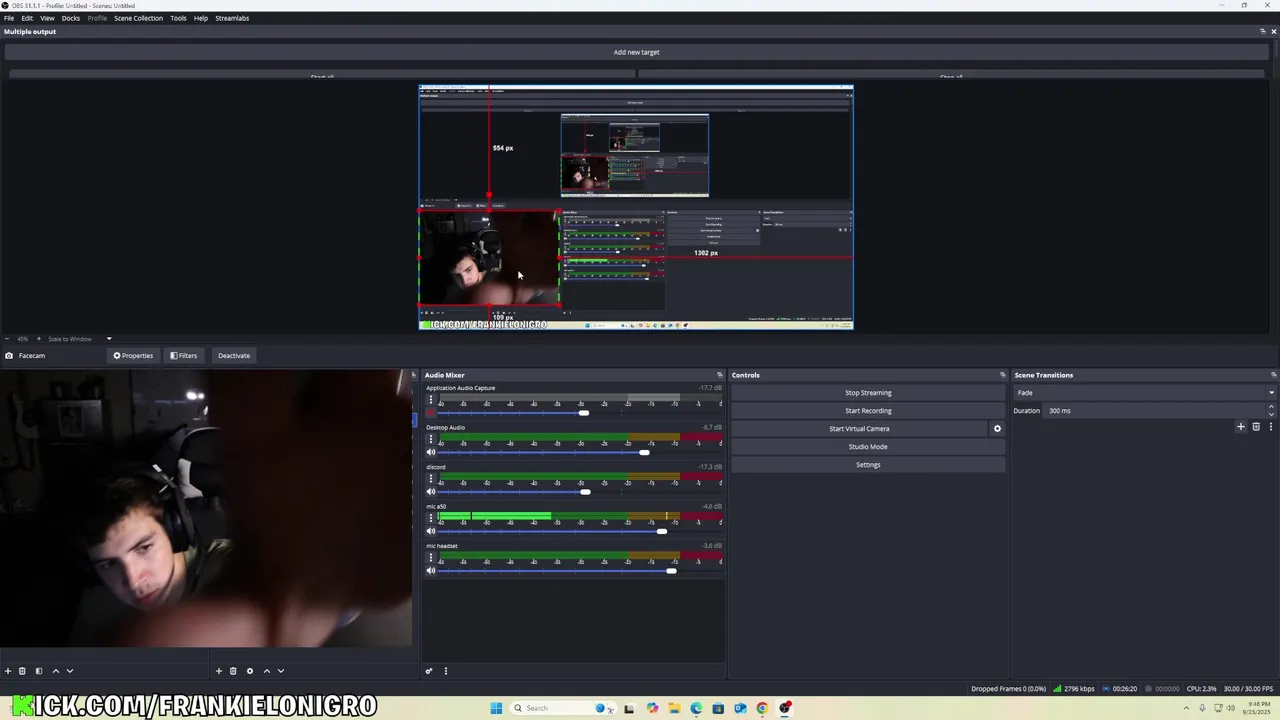The image size is (1280, 720).
Task: Unmute Application Audio Capture channel
Action: 431,412
